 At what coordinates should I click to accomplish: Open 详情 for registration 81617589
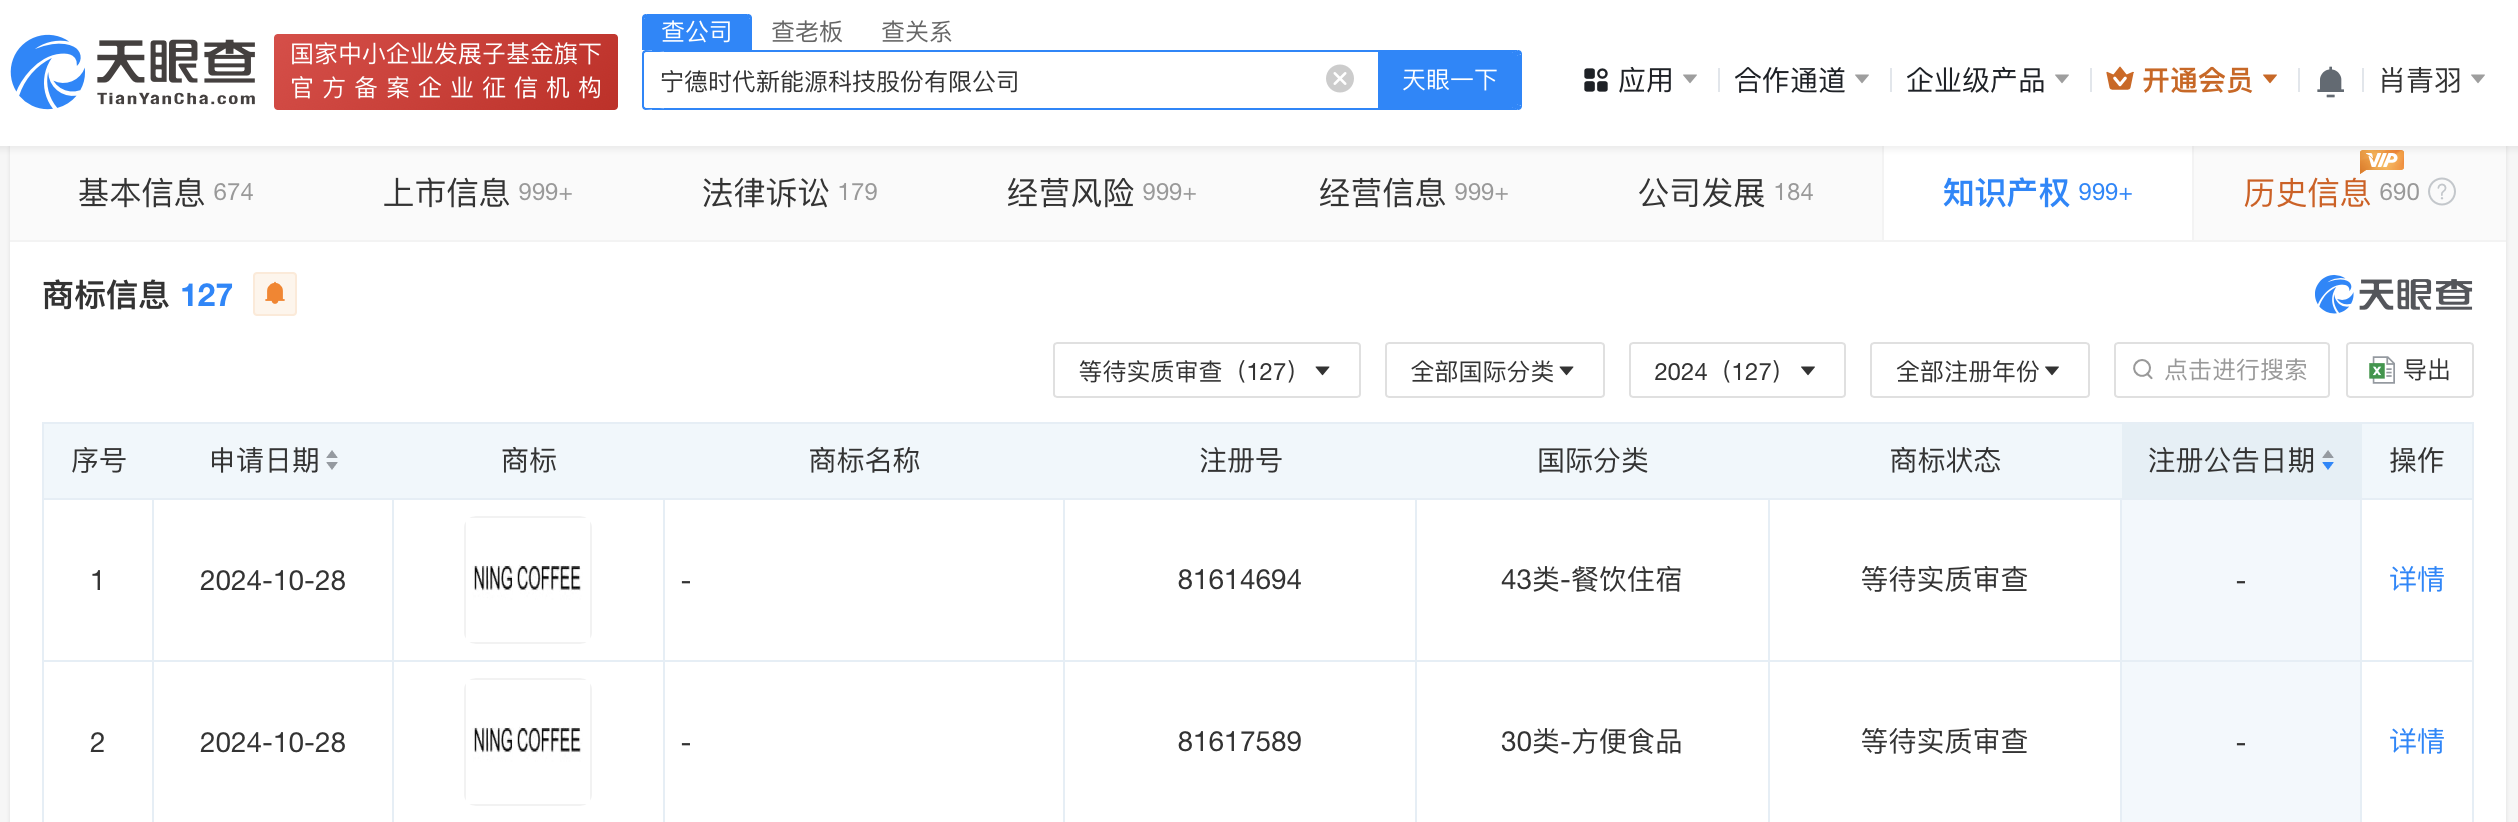click(x=2417, y=741)
